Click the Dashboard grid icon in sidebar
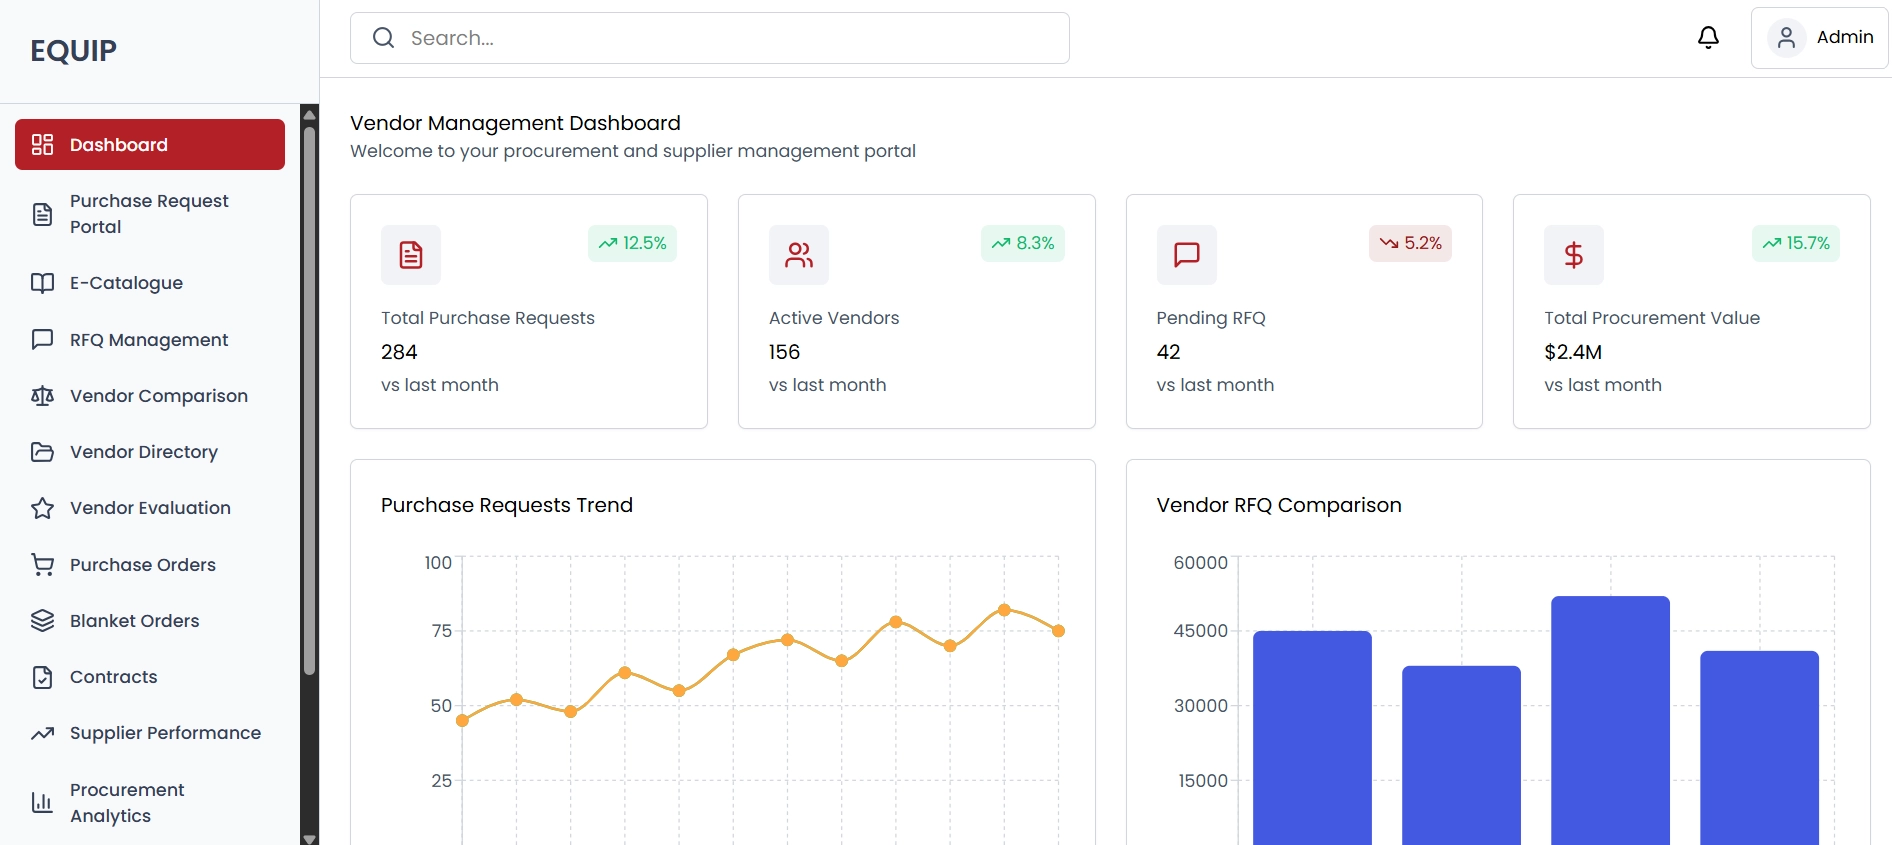This screenshot has width=1892, height=845. click(x=42, y=145)
